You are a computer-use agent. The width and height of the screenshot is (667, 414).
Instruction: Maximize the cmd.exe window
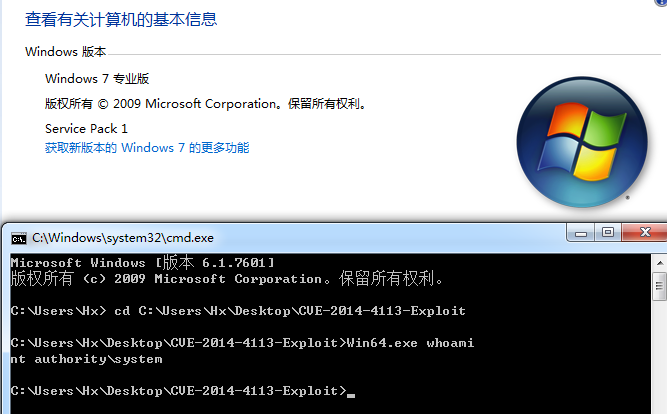(x=608, y=233)
